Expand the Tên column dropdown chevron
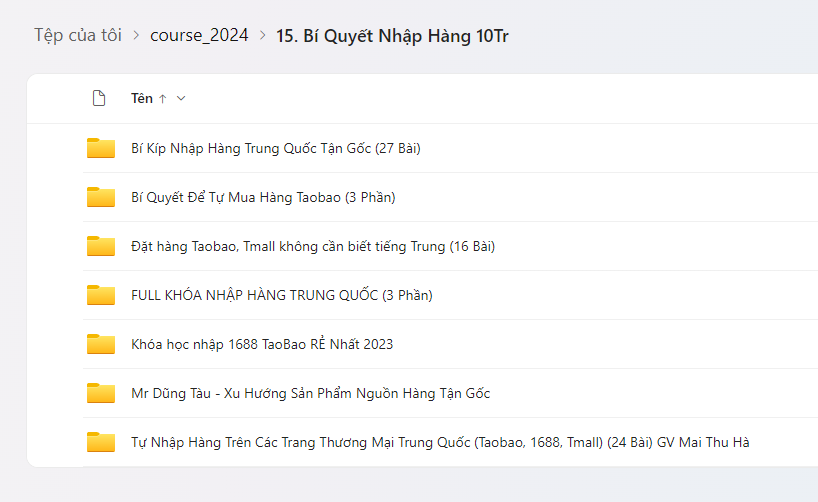Image resolution: width=818 pixels, height=502 pixels. point(181,99)
